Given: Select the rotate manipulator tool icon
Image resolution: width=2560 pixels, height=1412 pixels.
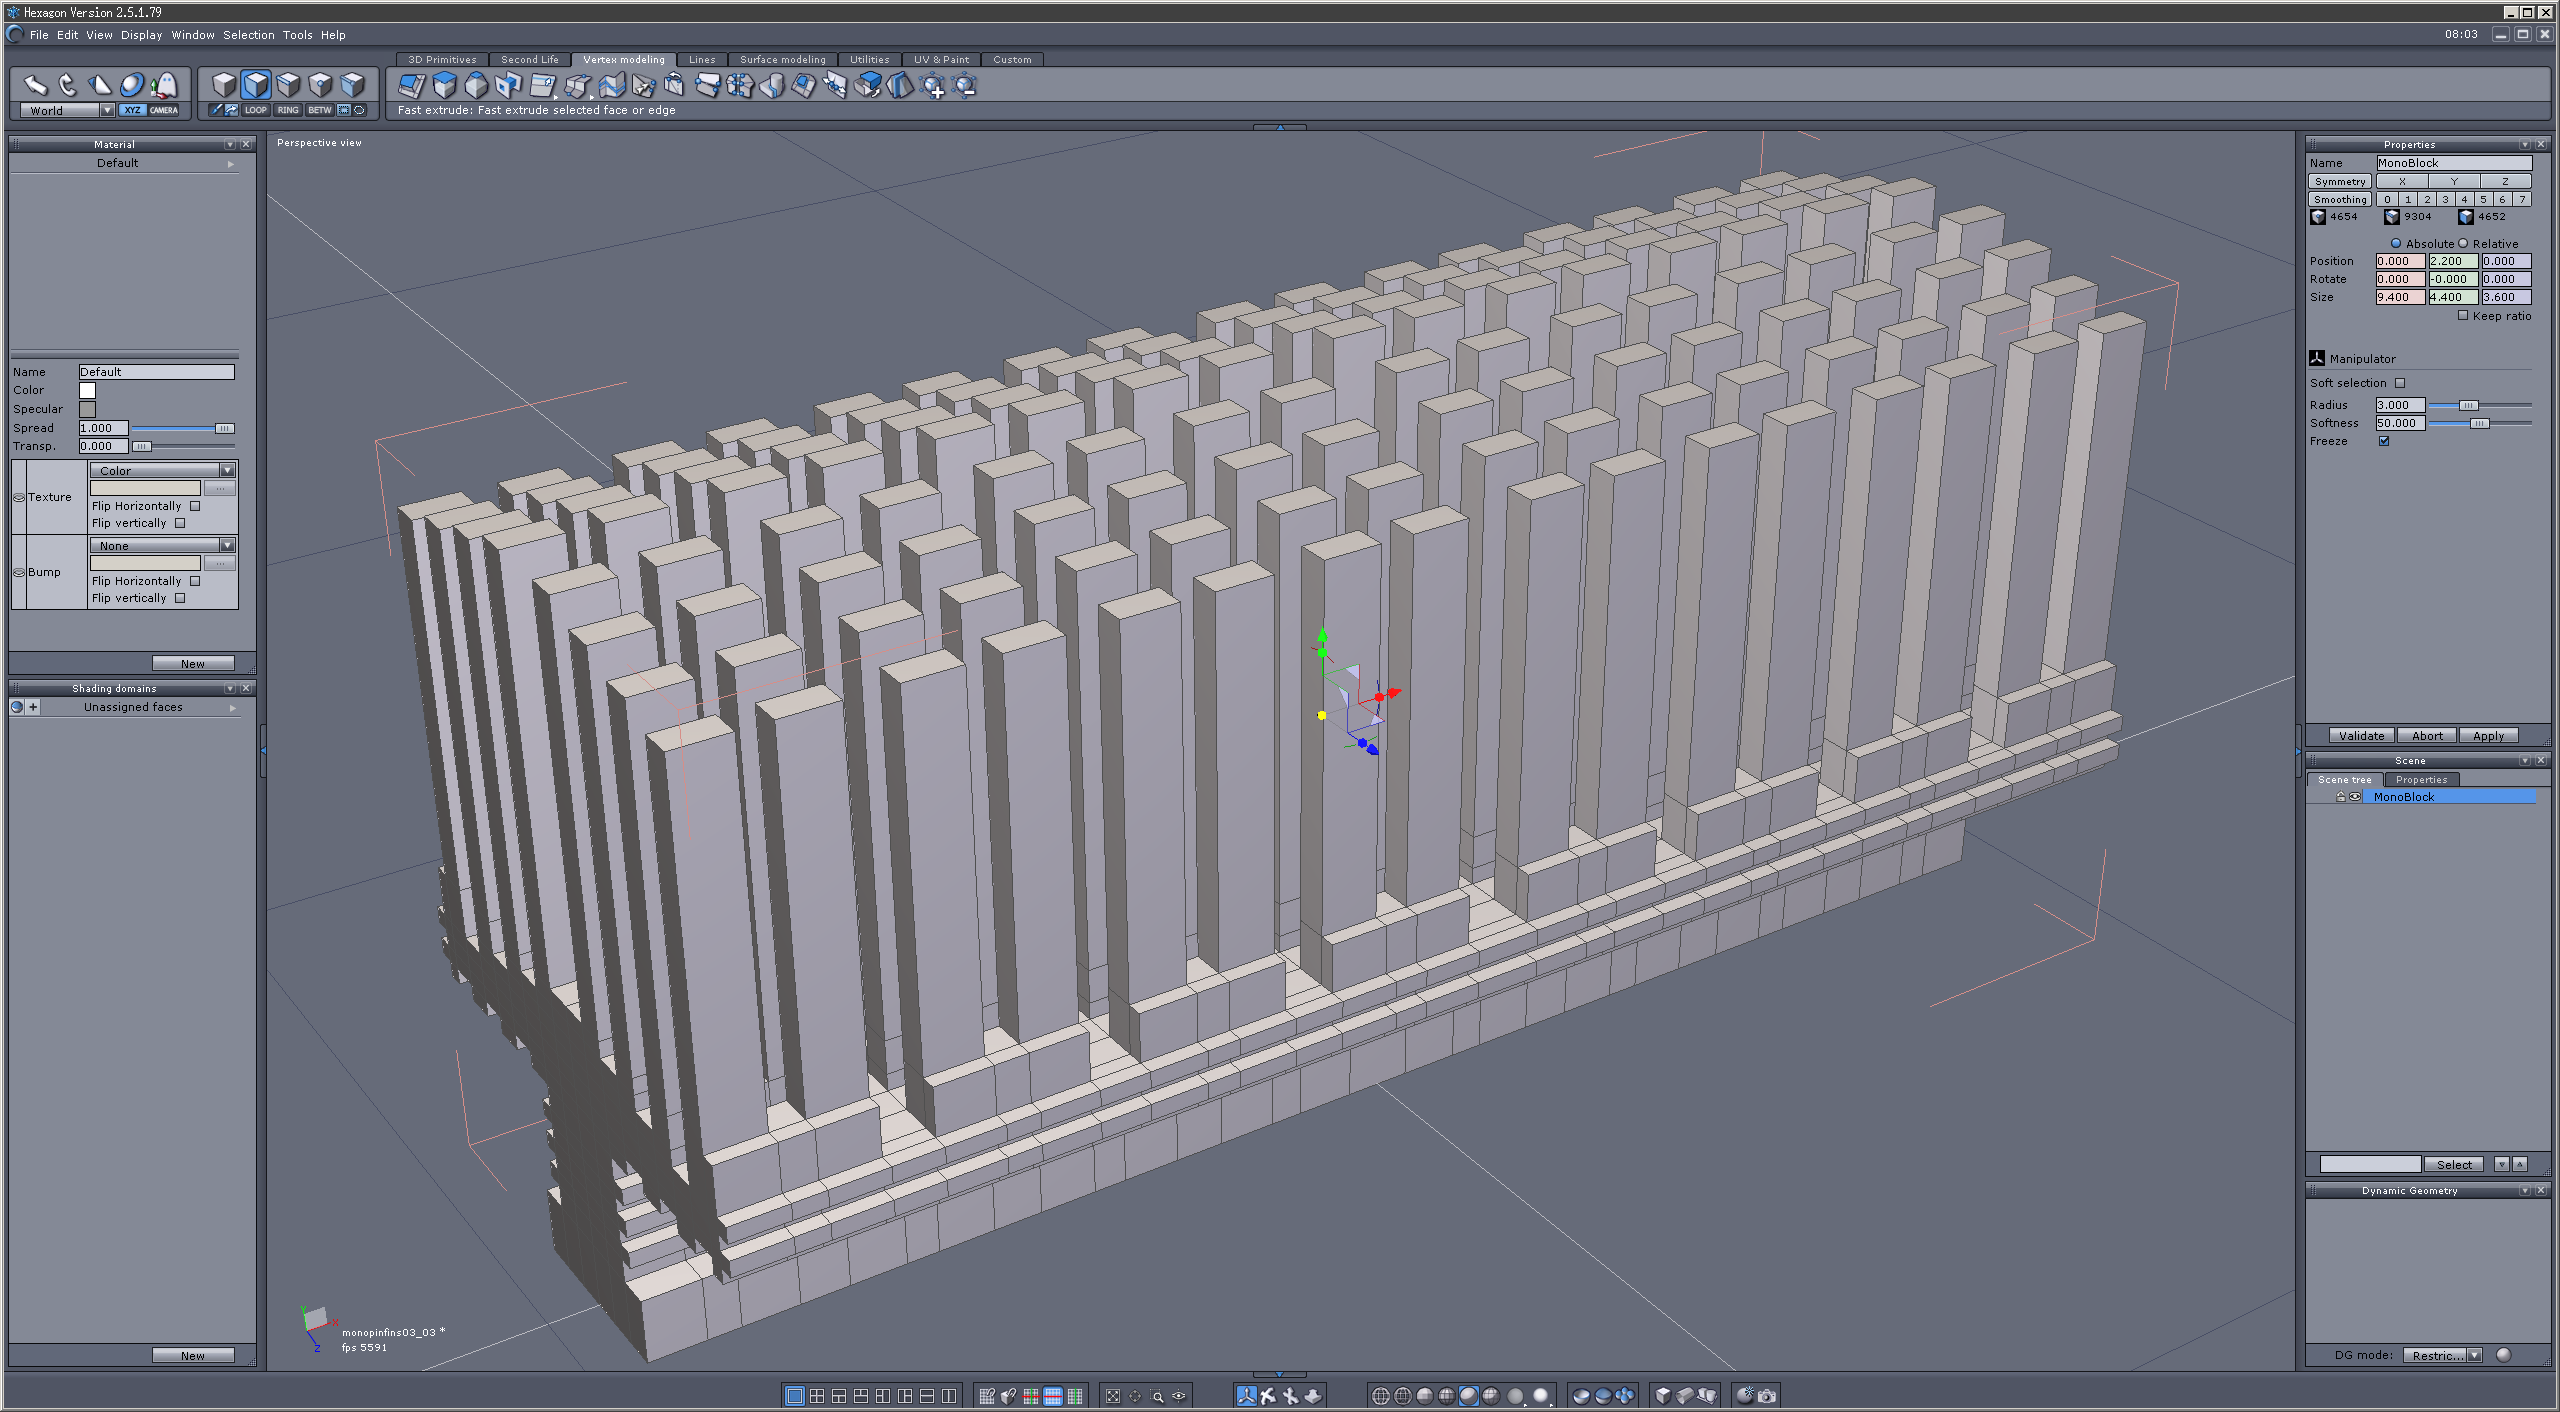Looking at the screenshot, I should [67, 85].
